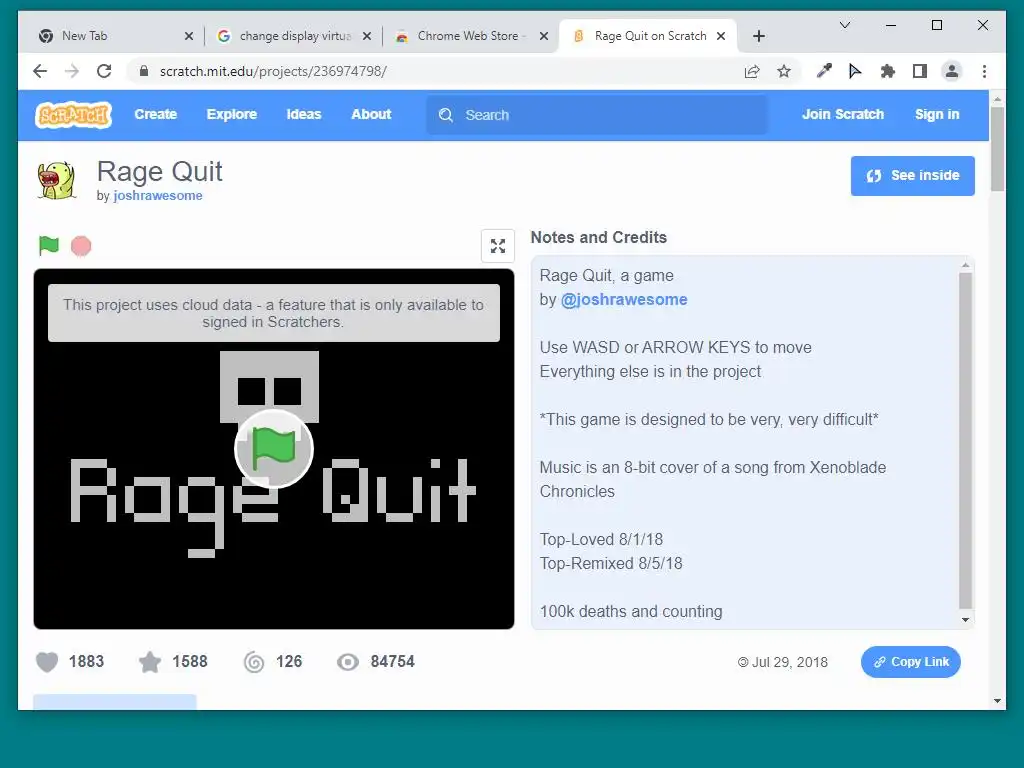Click the heart icon to love project

point(47,662)
